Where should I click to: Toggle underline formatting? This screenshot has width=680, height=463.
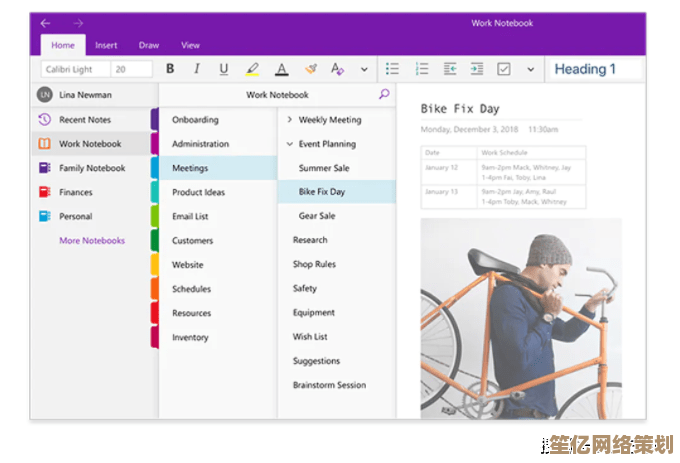tap(224, 69)
